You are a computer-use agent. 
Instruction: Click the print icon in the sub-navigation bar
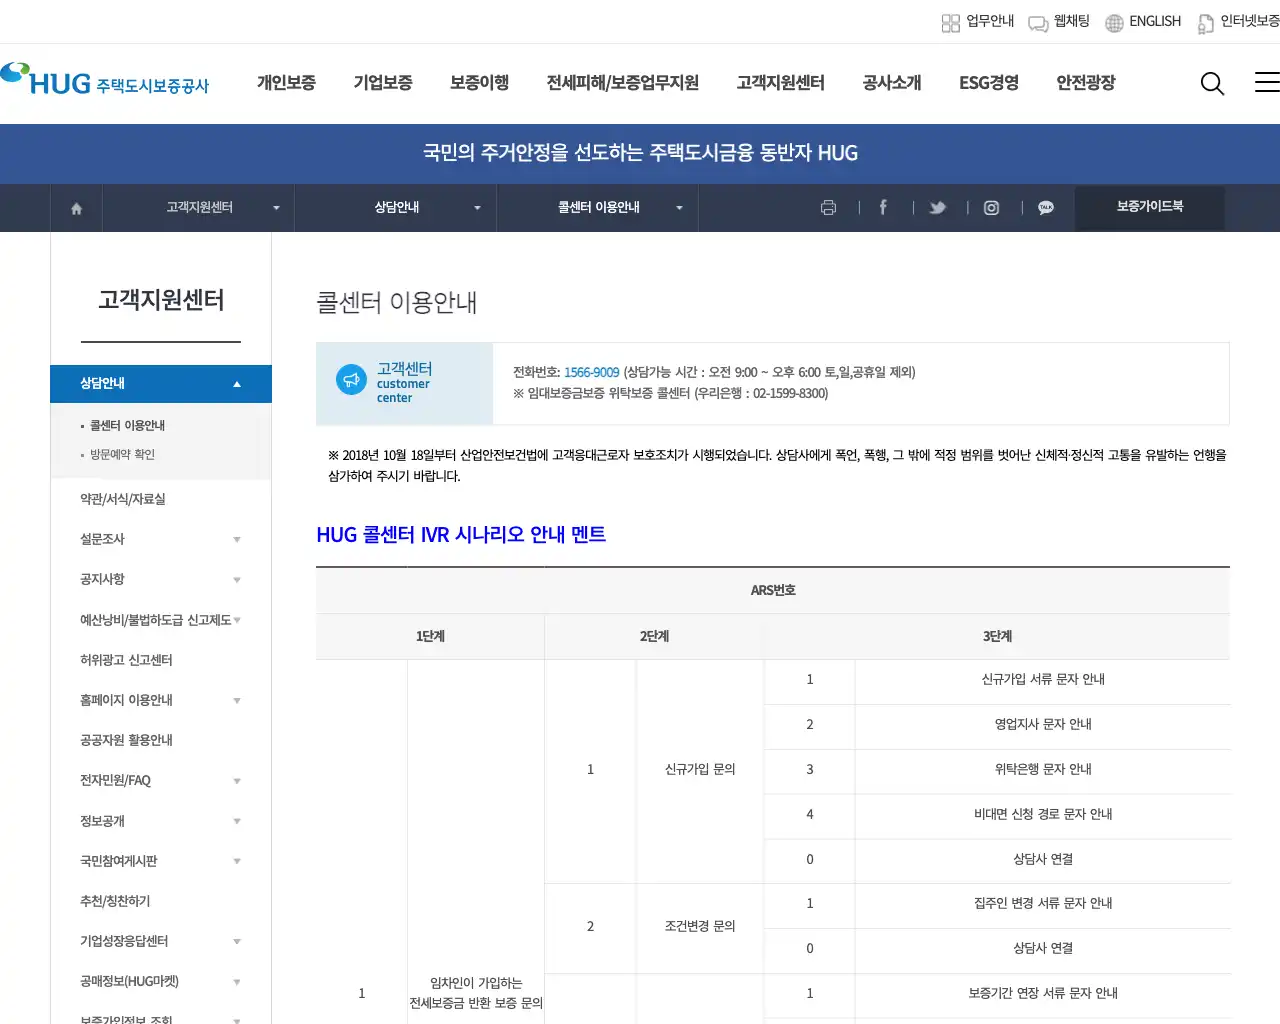coord(828,207)
